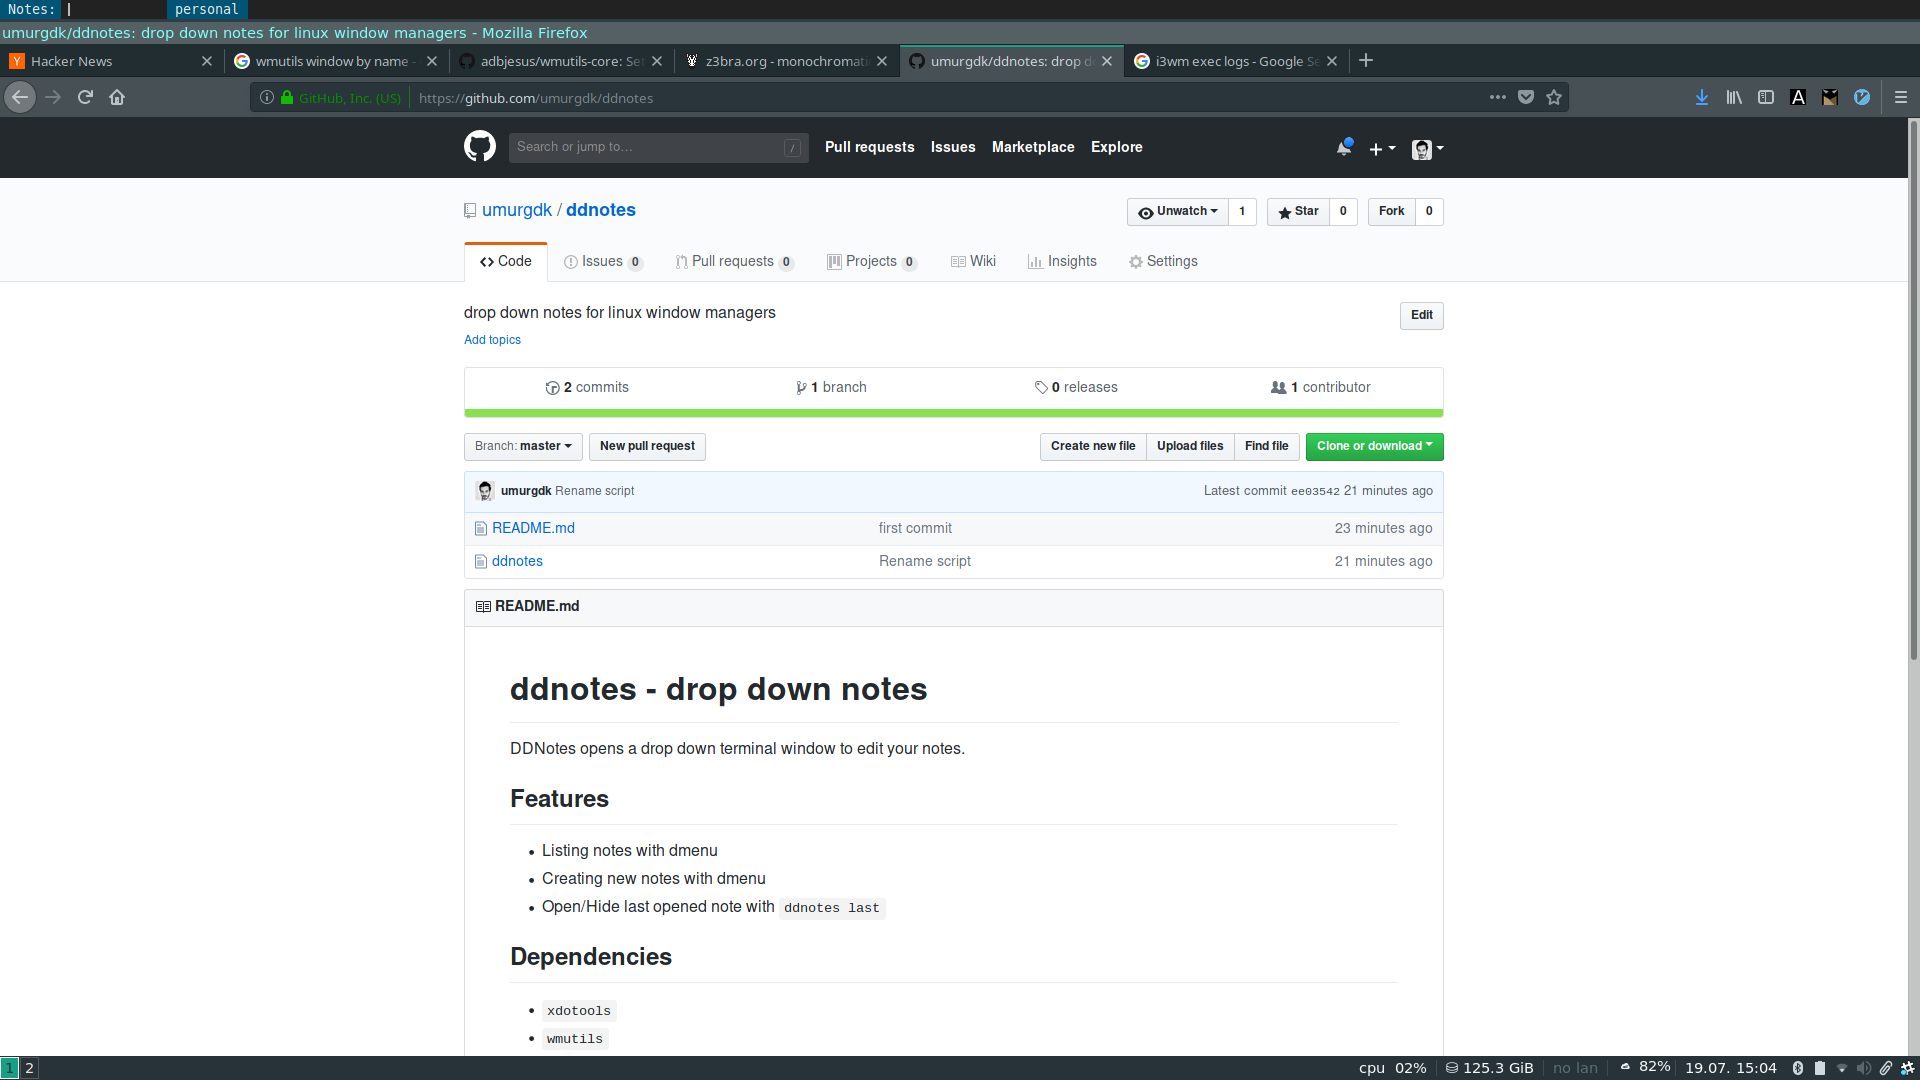This screenshot has height=1080, width=1920.
Task: Star the ddnotes repository
Action: click(1298, 211)
